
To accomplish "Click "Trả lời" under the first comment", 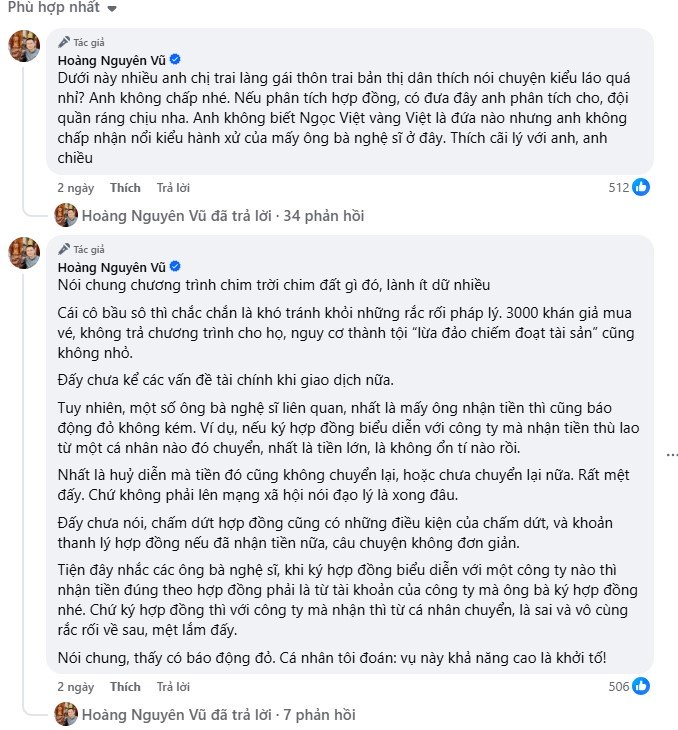I will [x=173, y=188].
